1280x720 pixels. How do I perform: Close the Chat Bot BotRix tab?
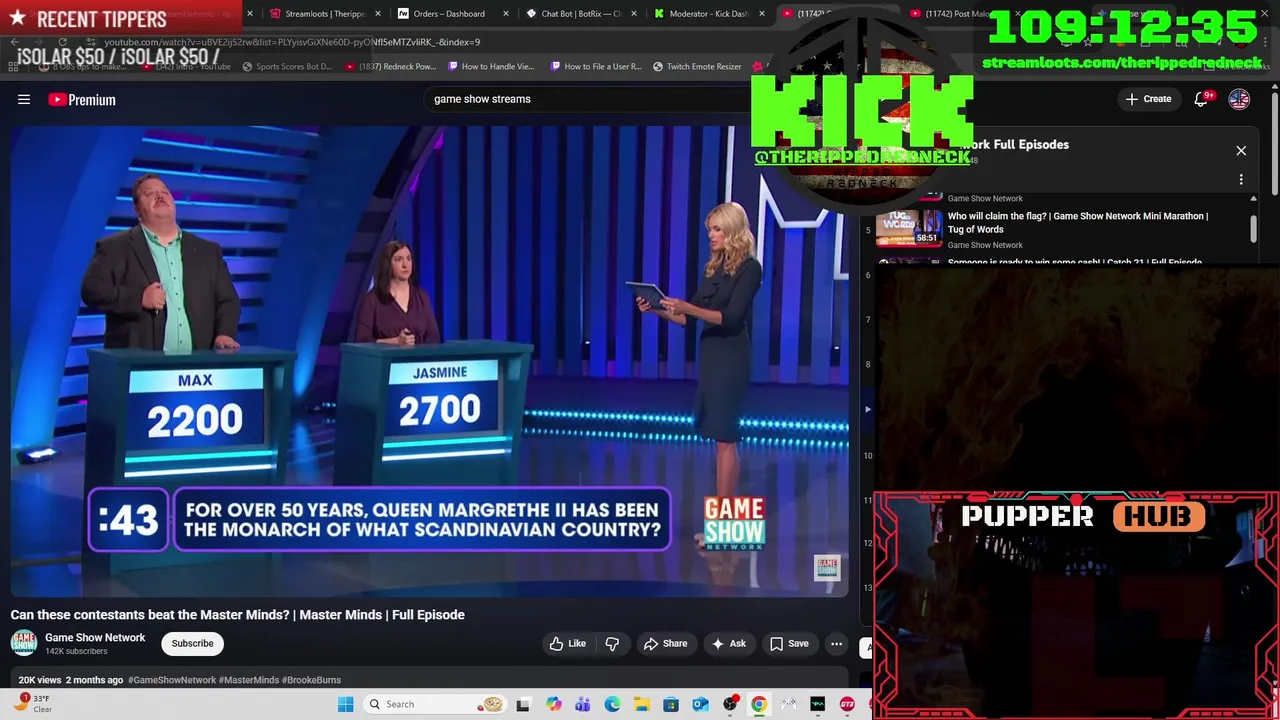point(634,14)
